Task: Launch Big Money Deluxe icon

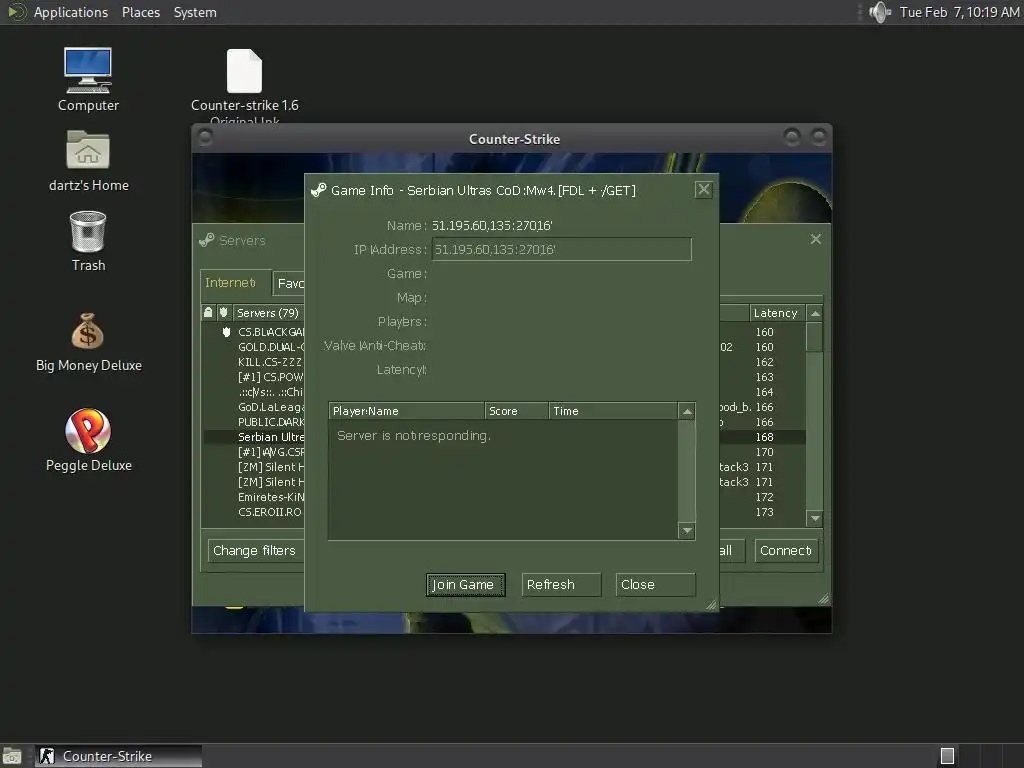Action: [88, 342]
